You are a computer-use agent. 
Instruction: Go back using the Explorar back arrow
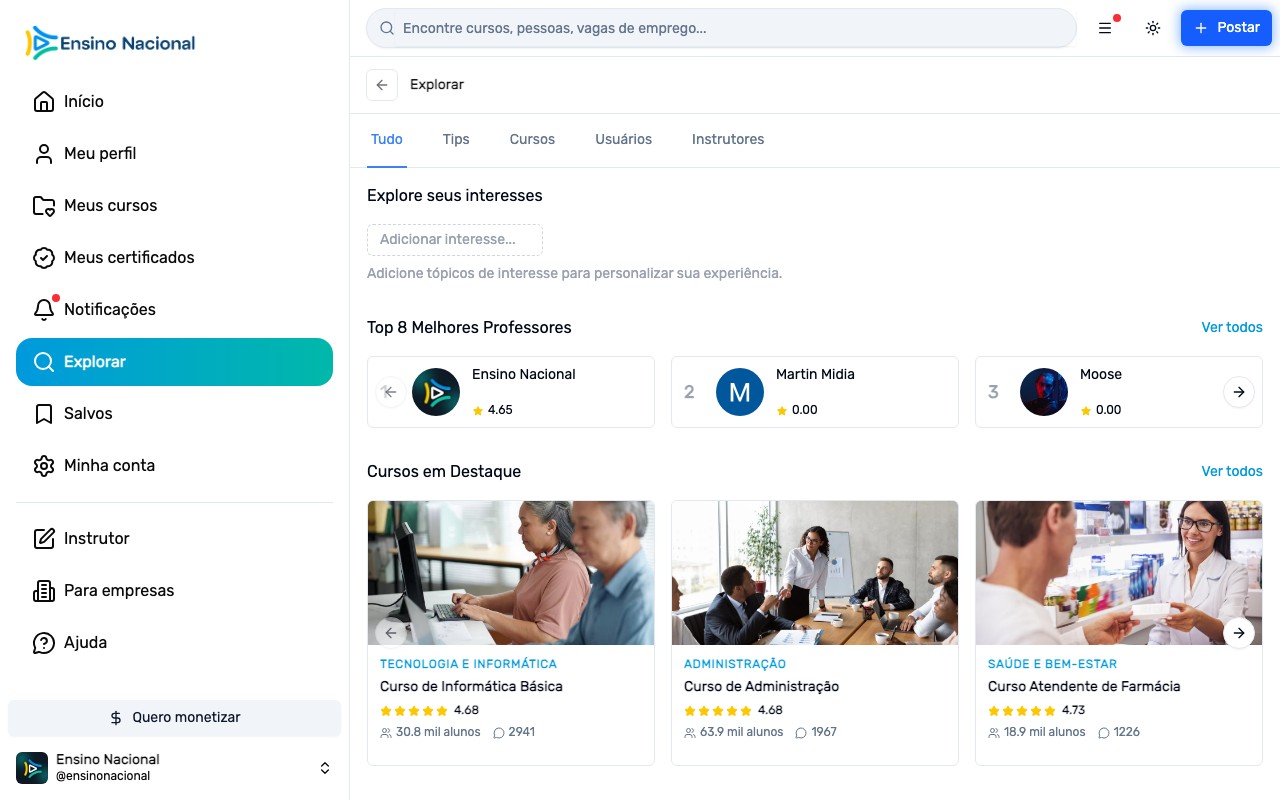(x=382, y=85)
